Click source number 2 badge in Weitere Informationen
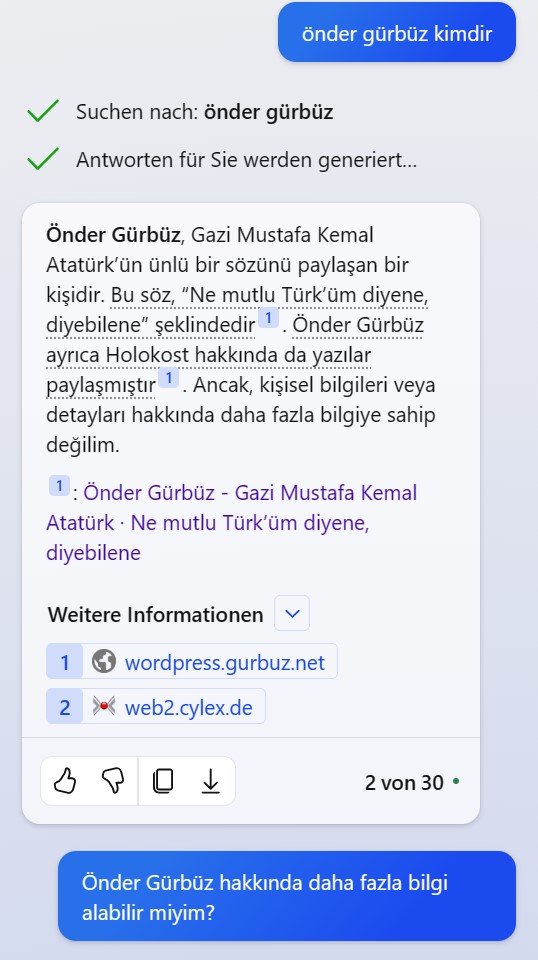 tap(64, 707)
